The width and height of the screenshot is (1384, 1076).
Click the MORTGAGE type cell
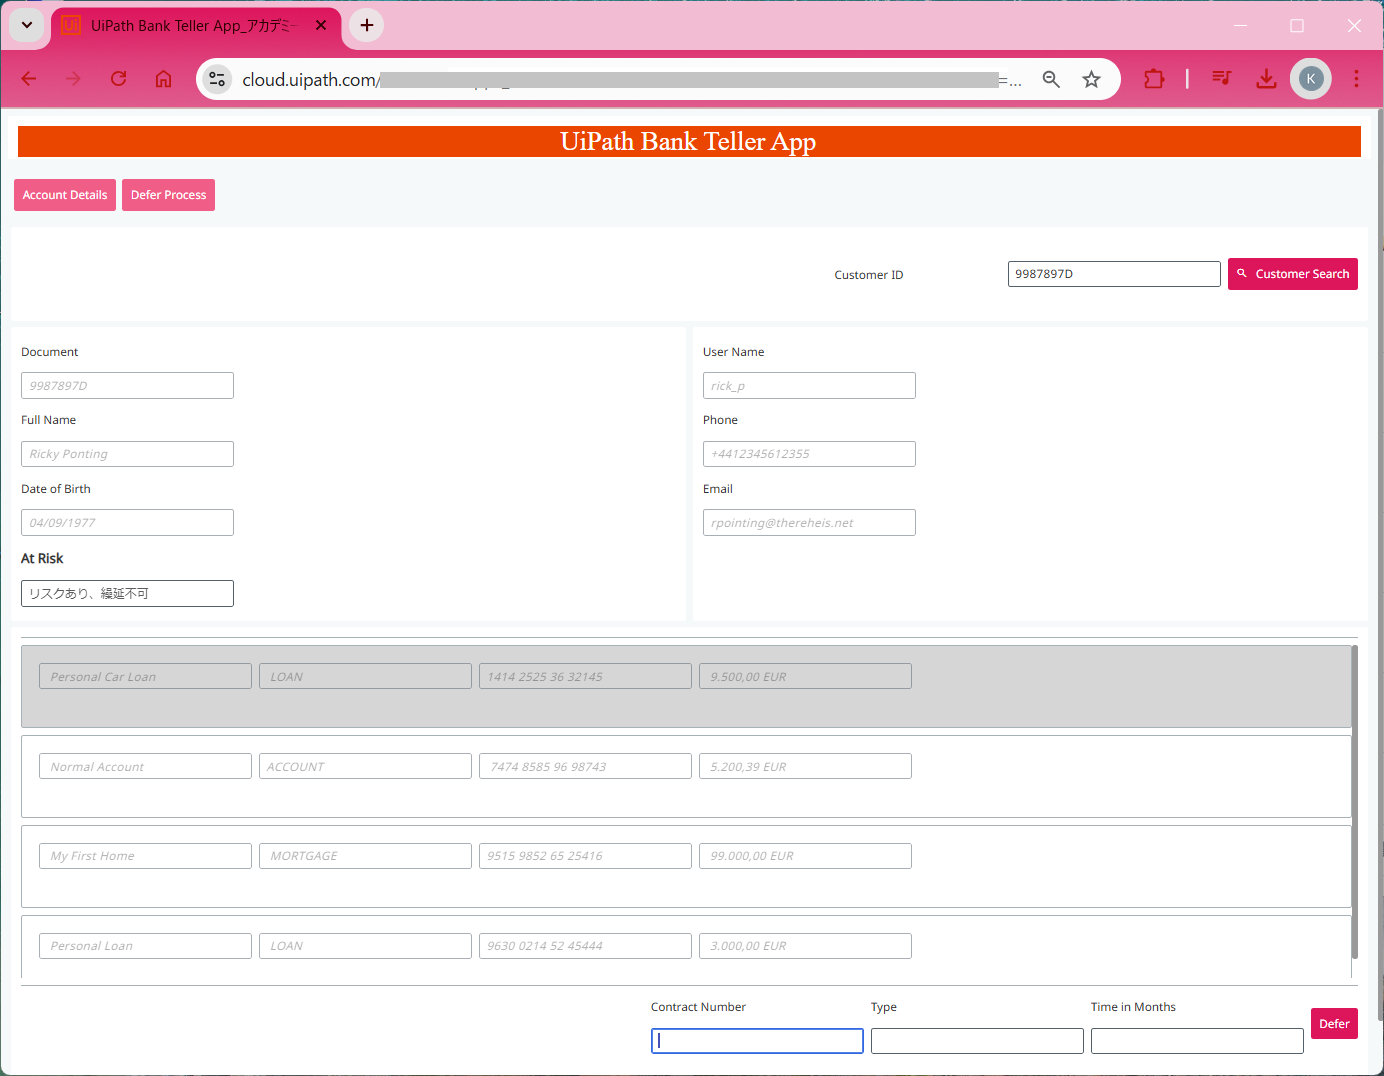[365, 856]
